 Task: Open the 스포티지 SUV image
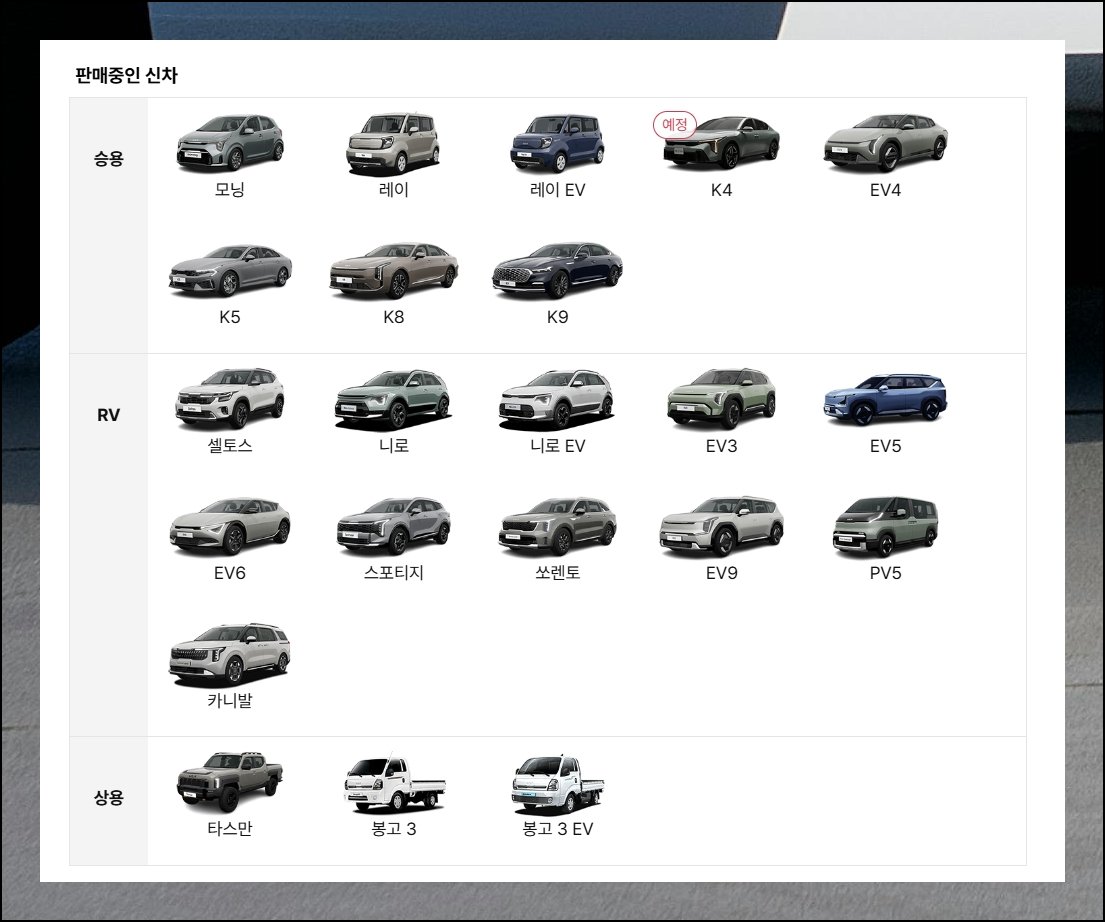point(393,527)
